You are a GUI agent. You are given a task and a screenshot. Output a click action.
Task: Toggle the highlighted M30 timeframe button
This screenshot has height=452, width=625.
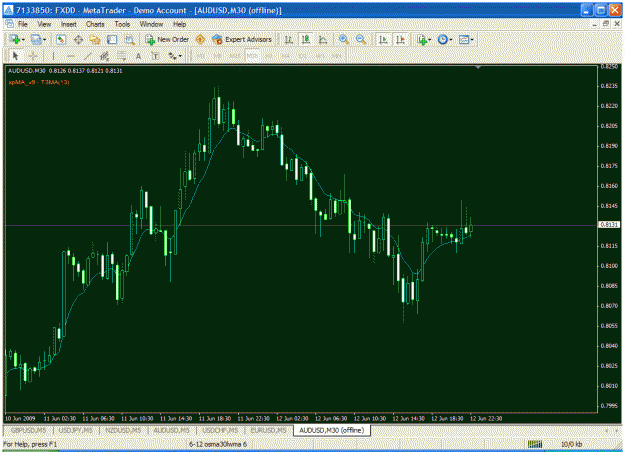point(252,56)
